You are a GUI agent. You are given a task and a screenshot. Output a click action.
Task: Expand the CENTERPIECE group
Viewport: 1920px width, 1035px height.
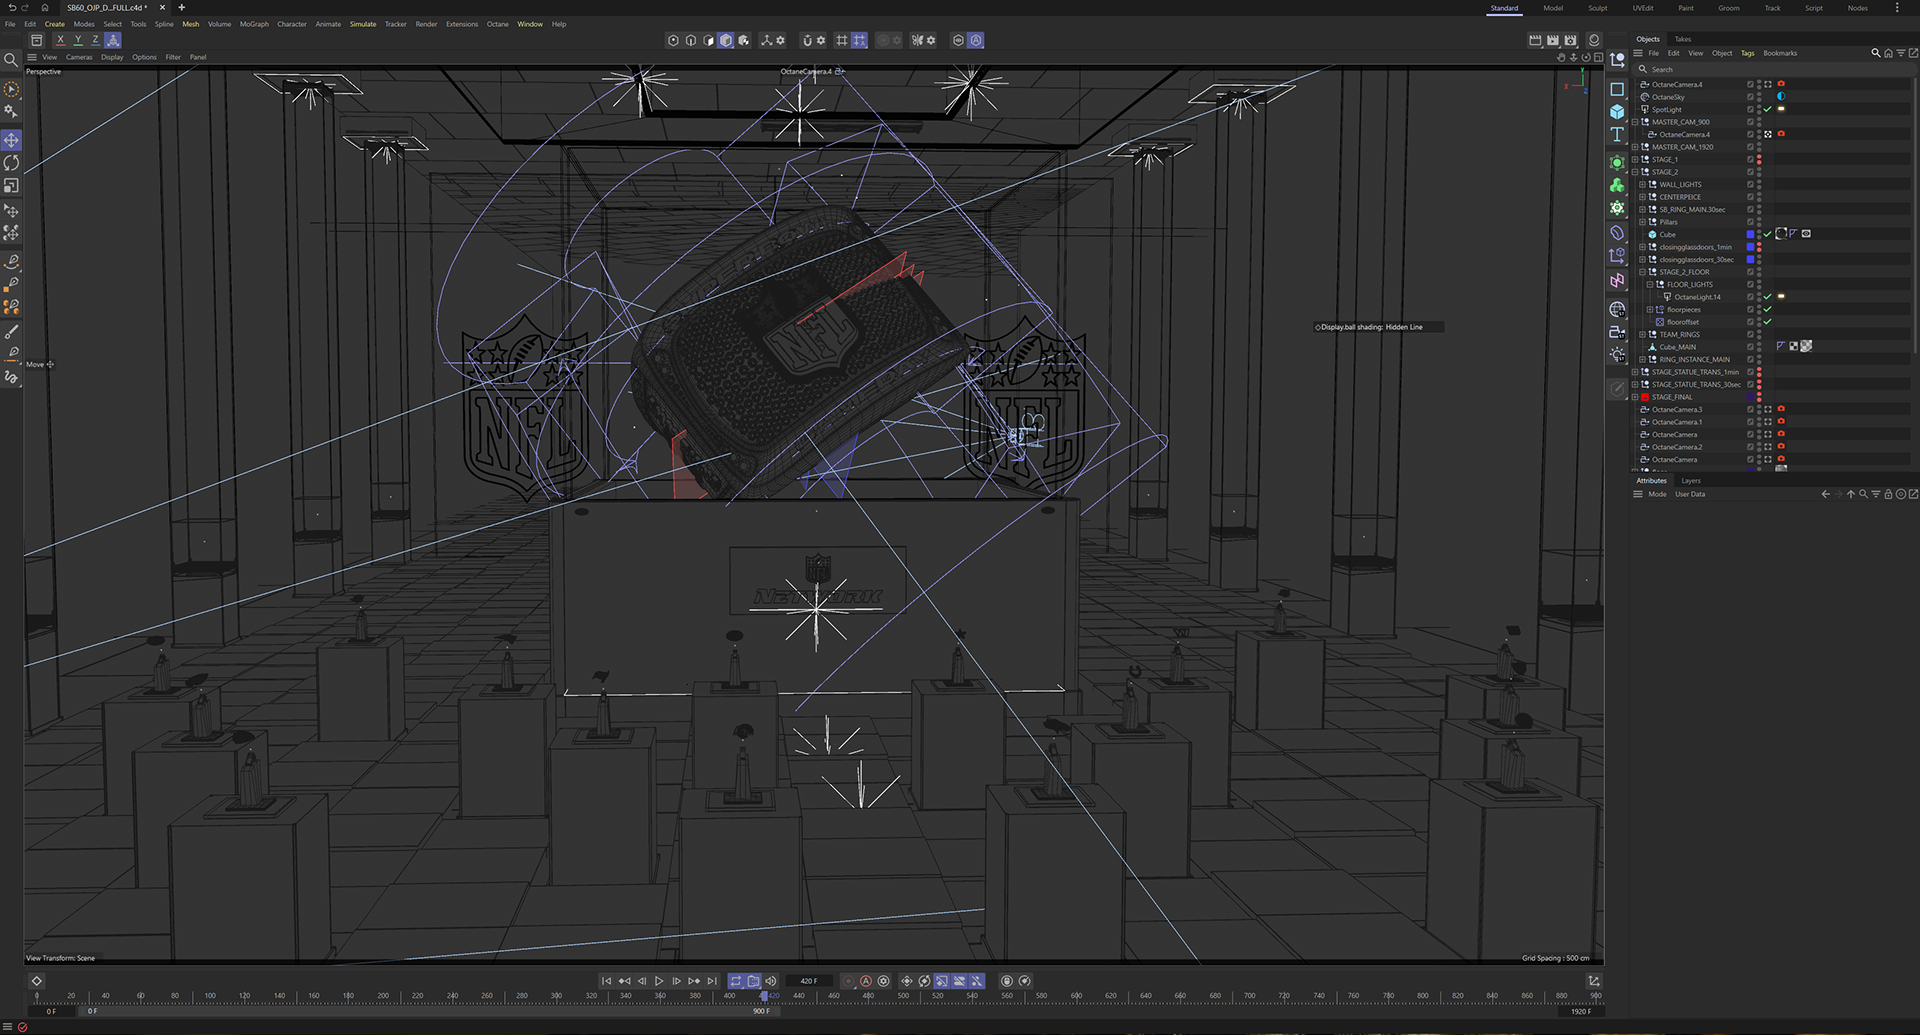1642,197
